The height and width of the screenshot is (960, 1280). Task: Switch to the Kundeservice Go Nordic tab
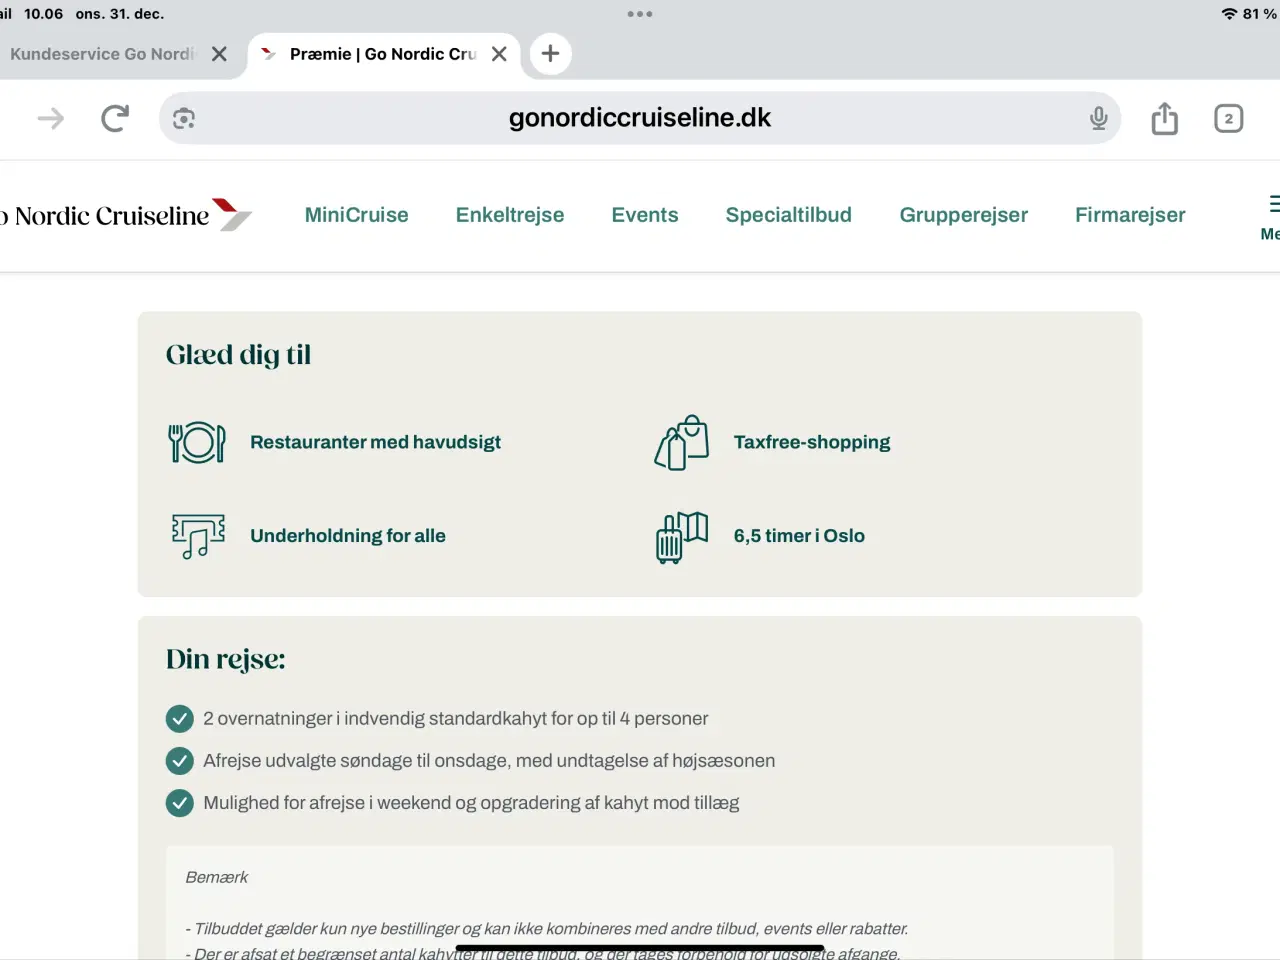tap(102, 54)
